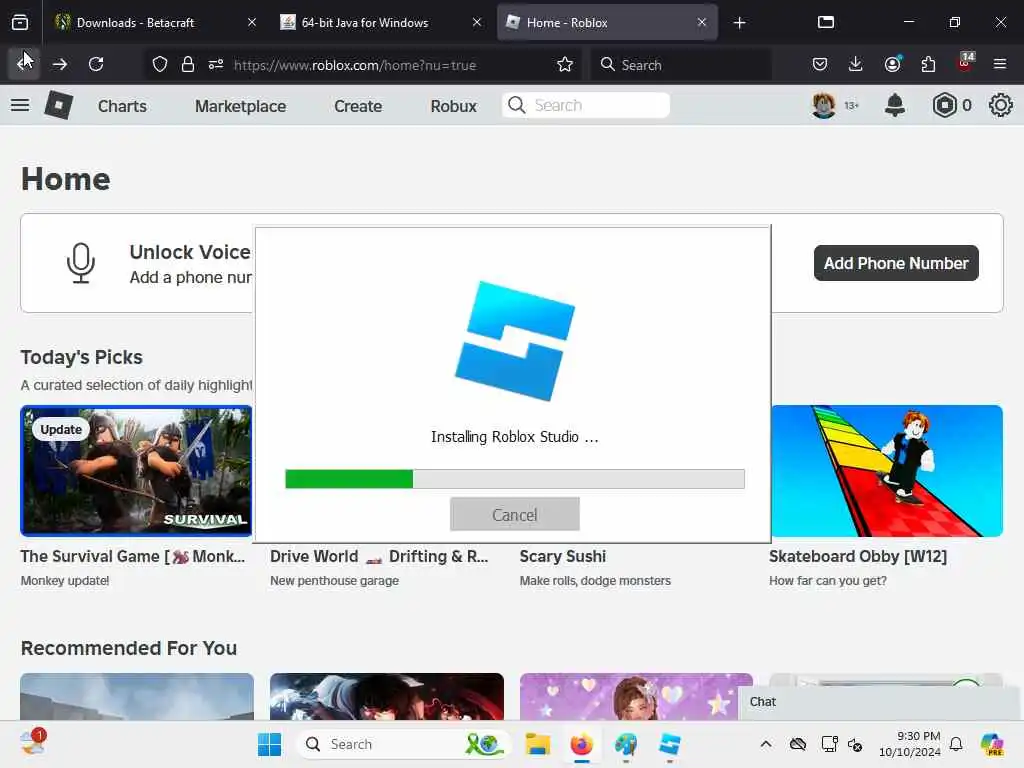Open the Chat panel

880,702
